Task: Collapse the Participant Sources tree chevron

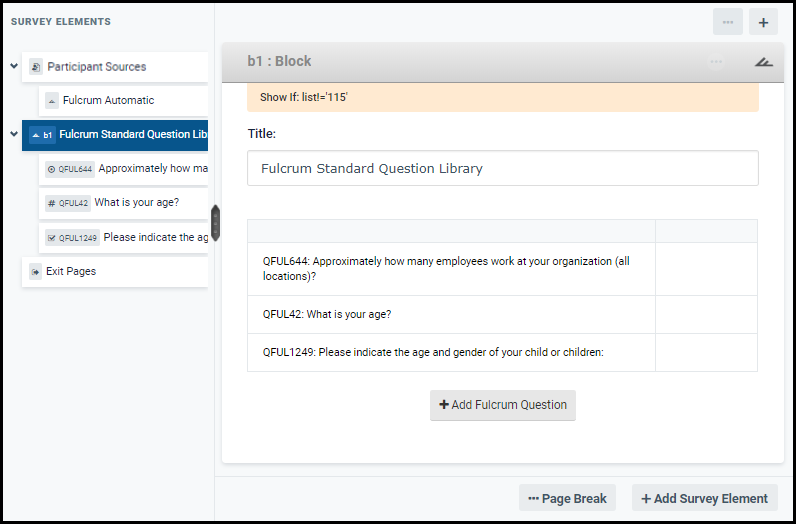Action: point(14,66)
